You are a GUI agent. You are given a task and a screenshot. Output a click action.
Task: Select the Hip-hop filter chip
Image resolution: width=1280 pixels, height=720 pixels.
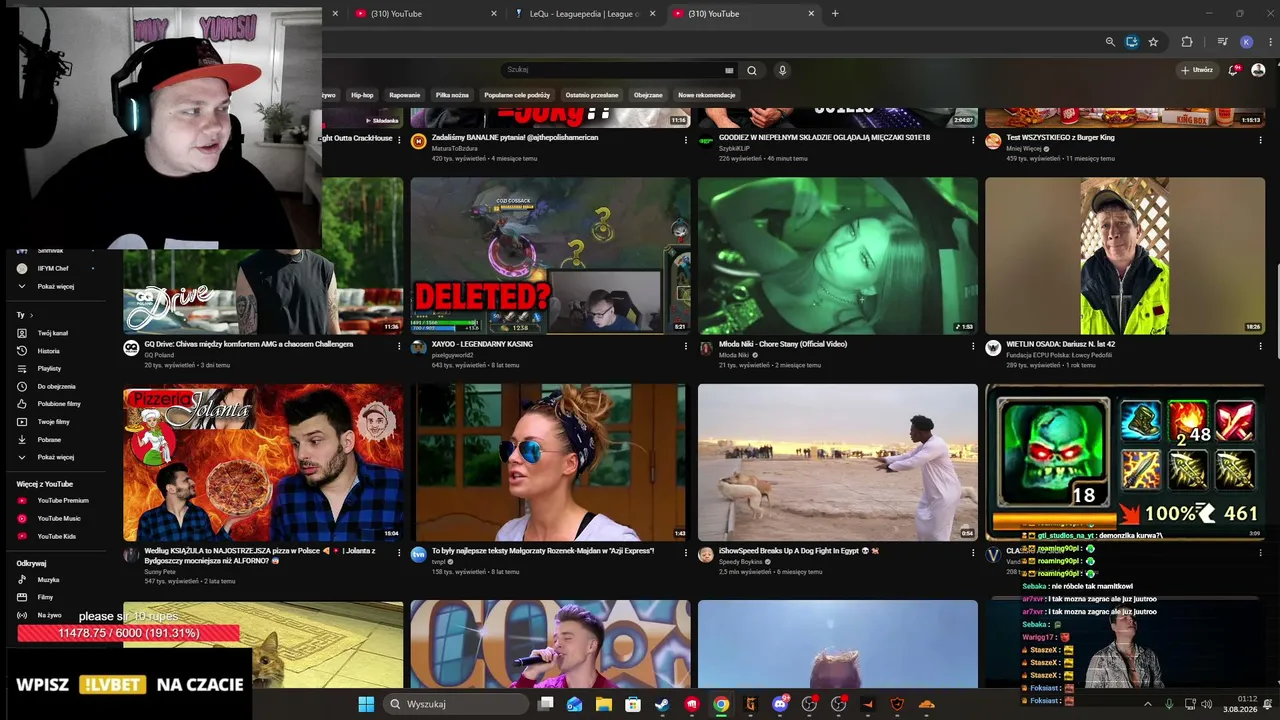(362, 95)
